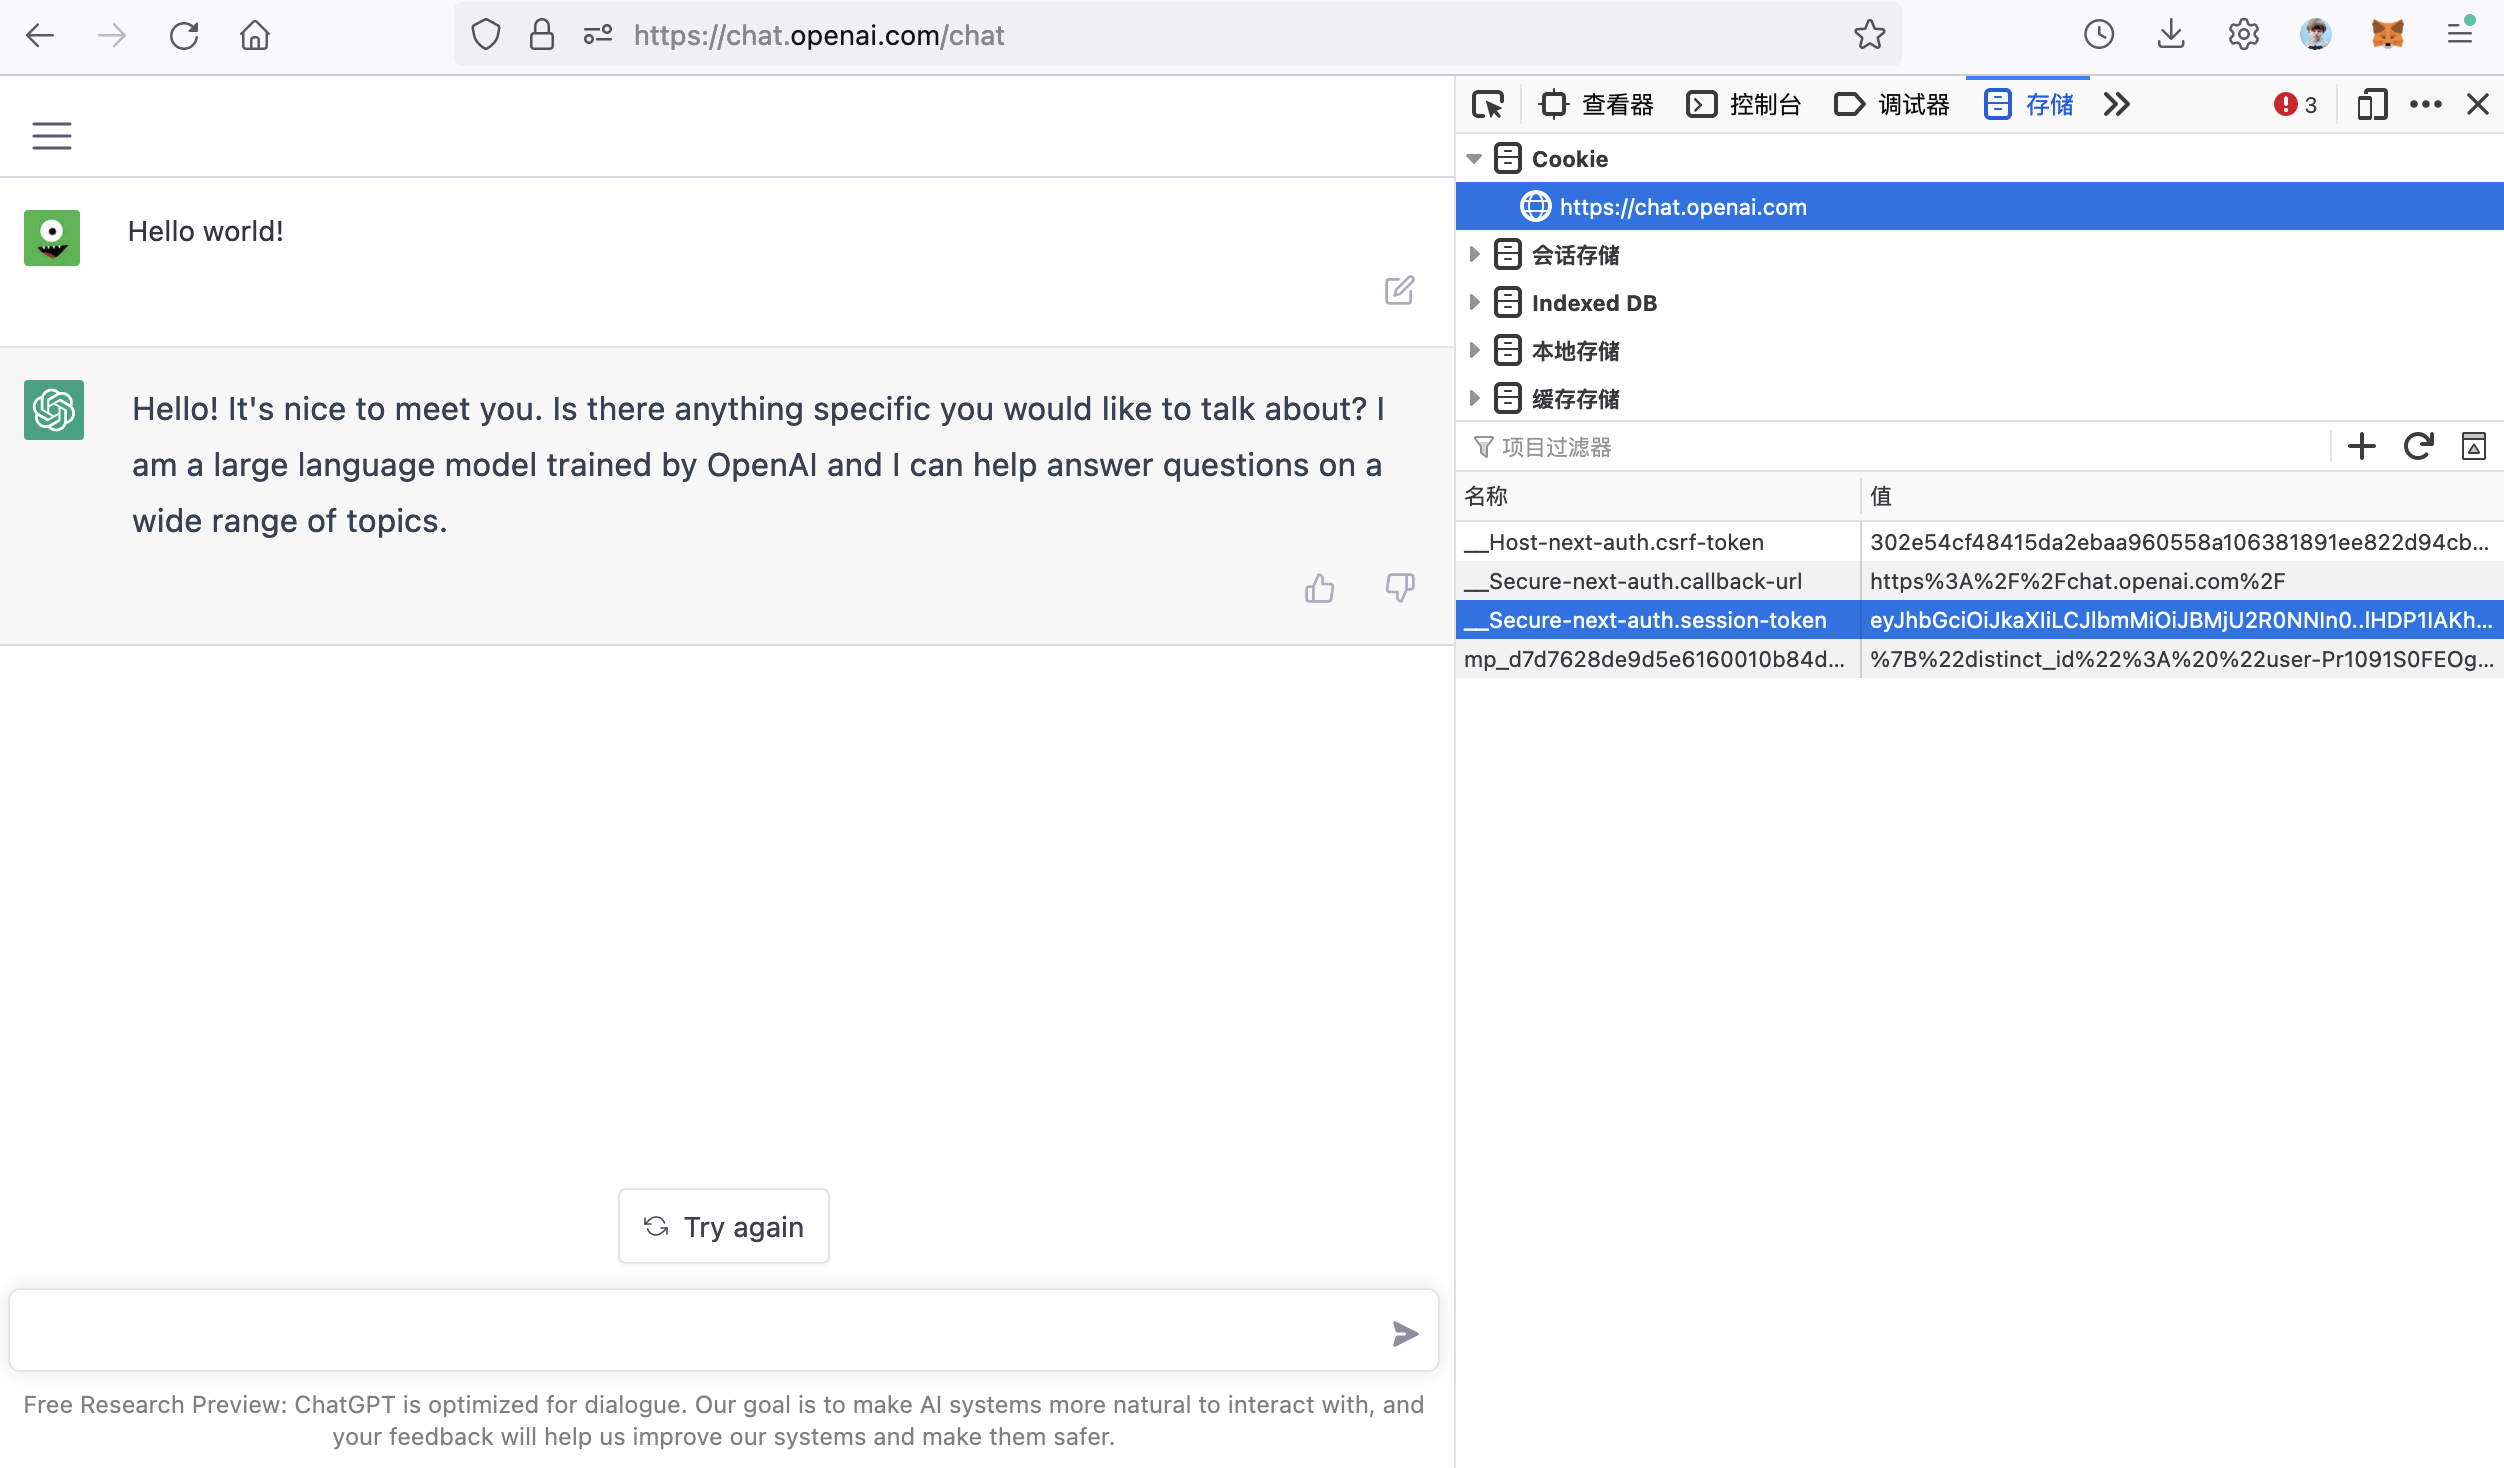Click the MetaMask fox extension icon

pos(2387,35)
